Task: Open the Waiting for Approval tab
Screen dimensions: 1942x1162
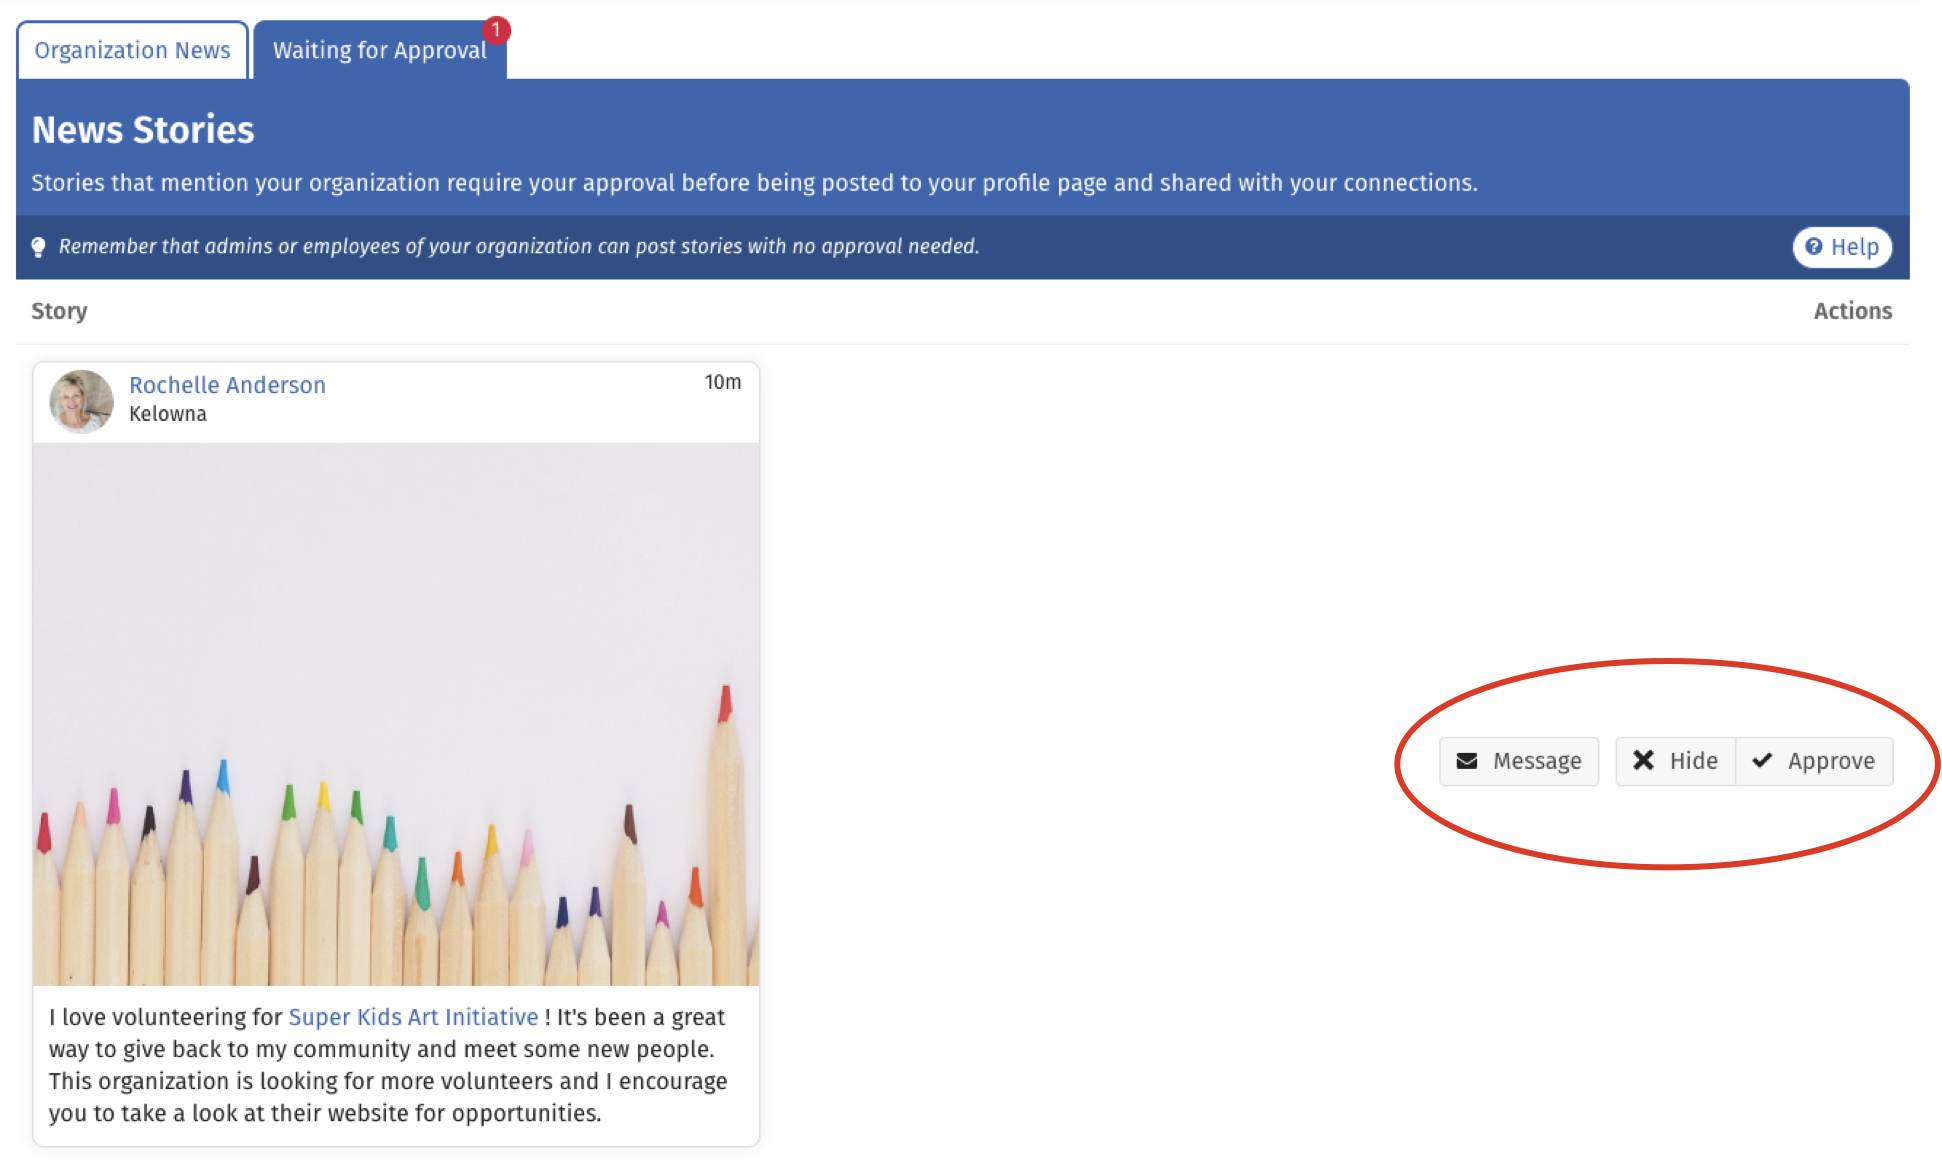Action: coord(380,50)
